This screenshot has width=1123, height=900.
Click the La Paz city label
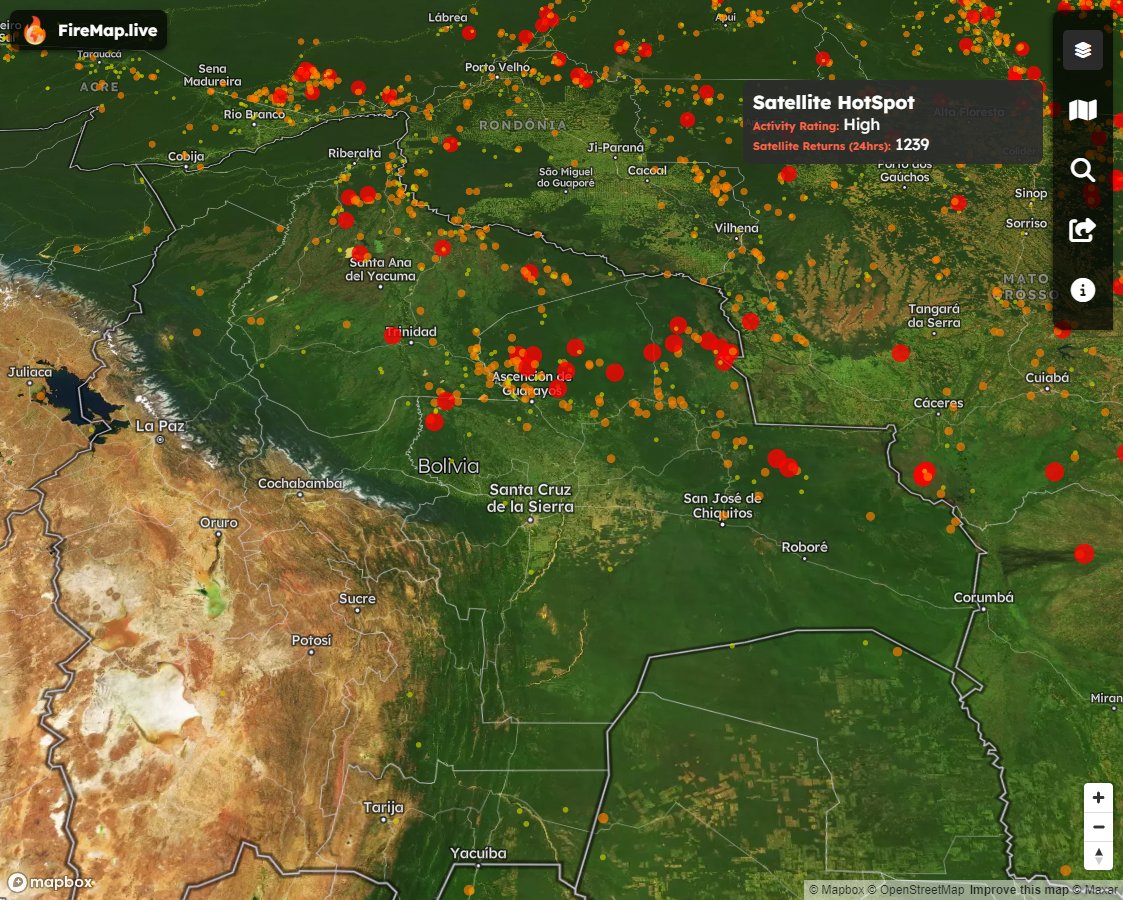(160, 426)
